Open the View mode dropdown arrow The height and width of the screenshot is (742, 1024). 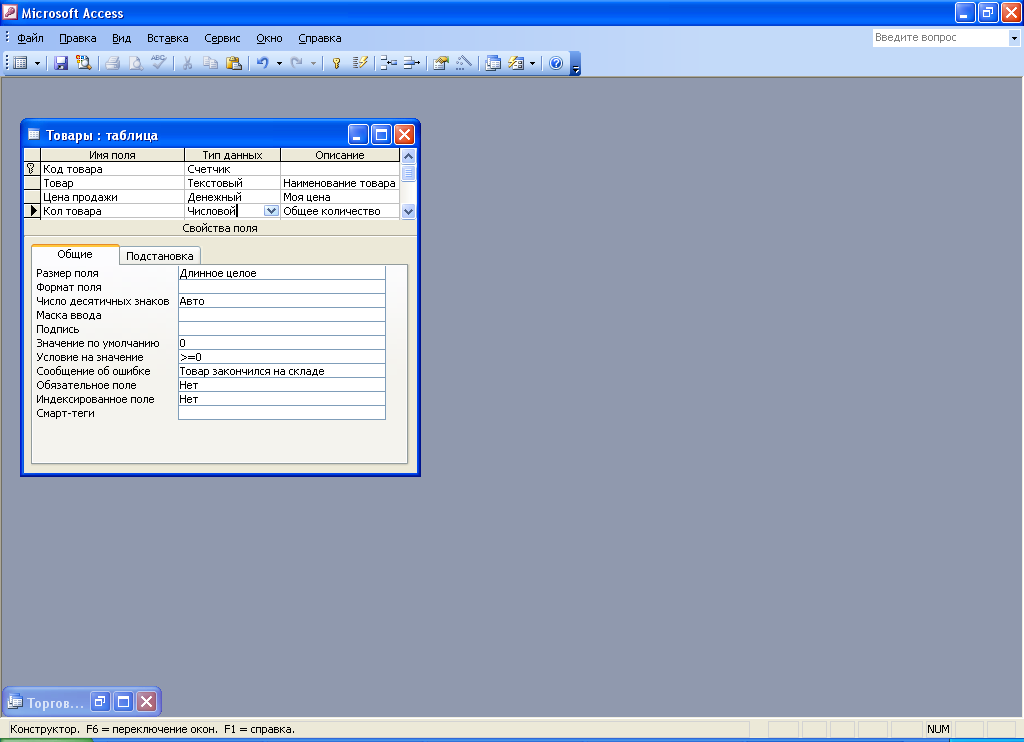click(x=37, y=63)
